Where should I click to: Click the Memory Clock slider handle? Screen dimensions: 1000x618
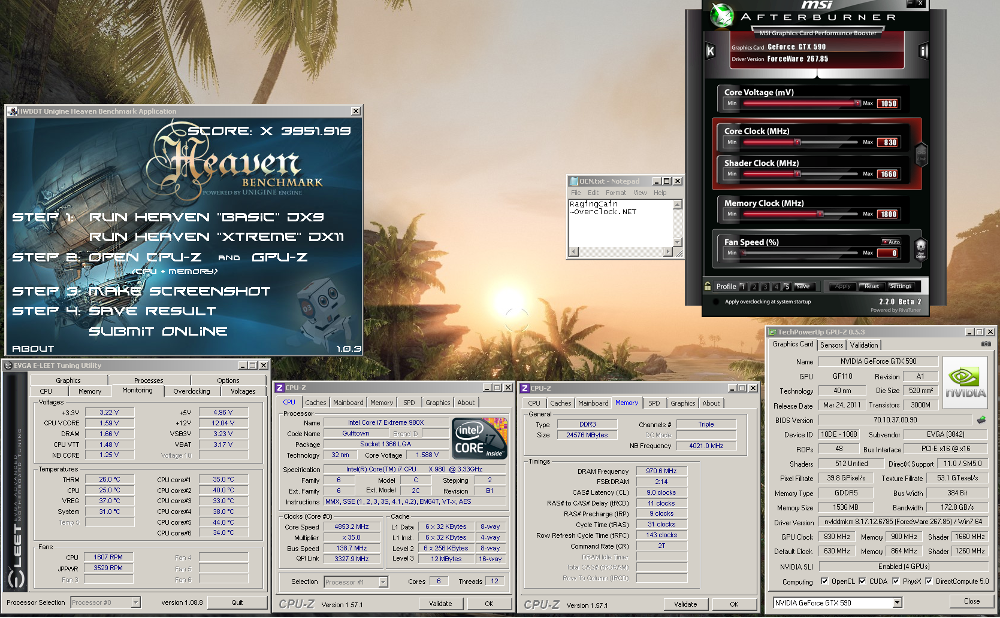pos(820,214)
